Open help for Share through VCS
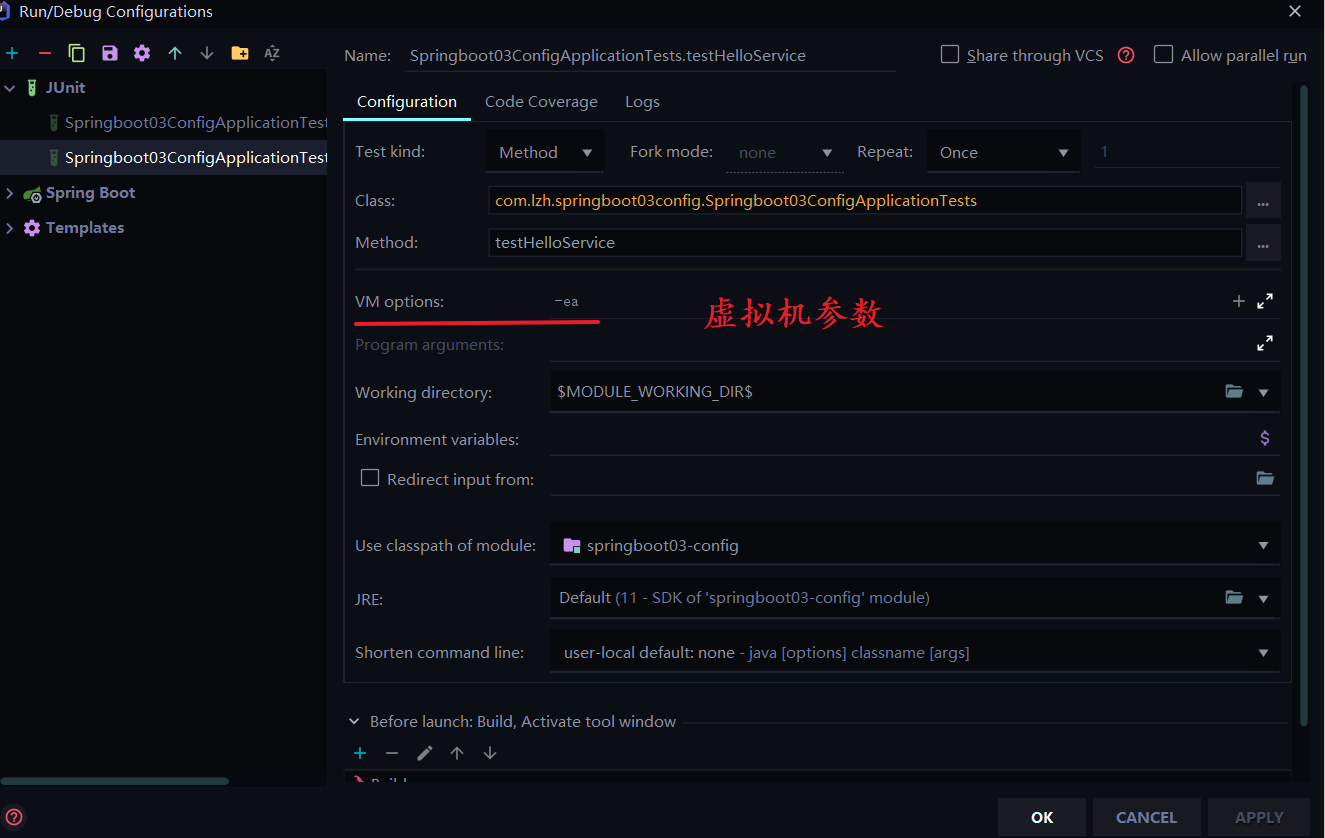The width and height of the screenshot is (1325, 838). (x=1126, y=55)
